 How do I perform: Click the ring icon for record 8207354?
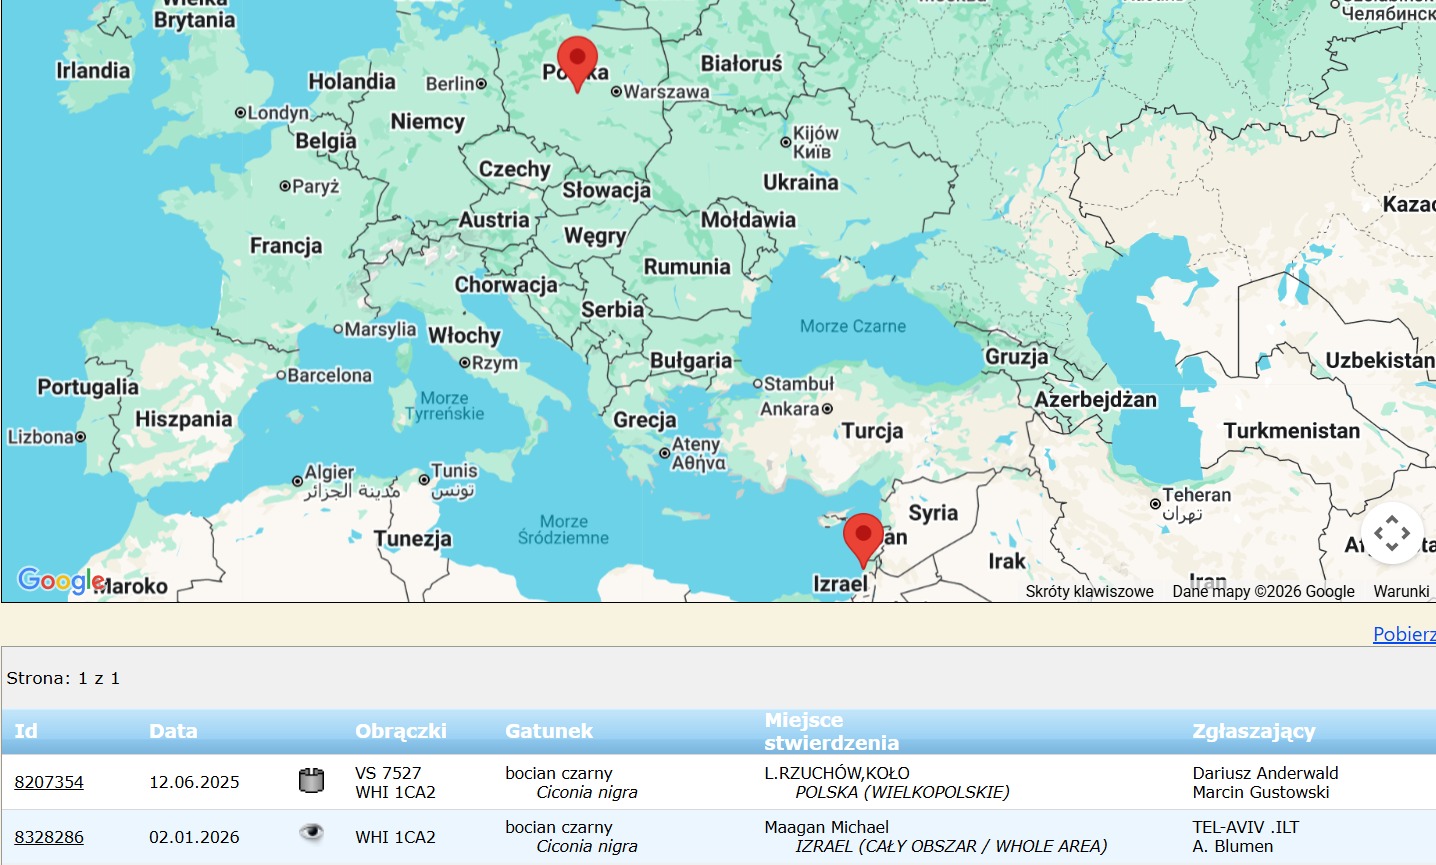pos(312,781)
